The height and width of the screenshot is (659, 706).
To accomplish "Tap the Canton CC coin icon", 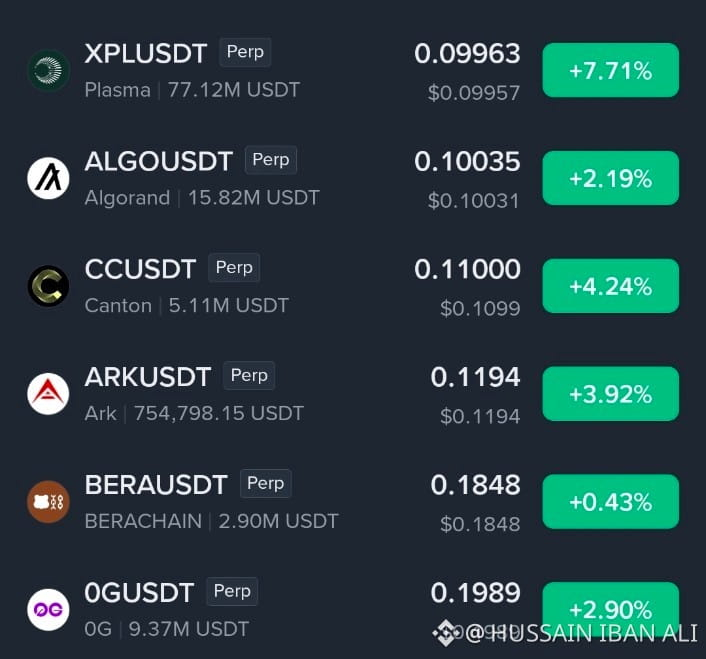I will point(48,286).
